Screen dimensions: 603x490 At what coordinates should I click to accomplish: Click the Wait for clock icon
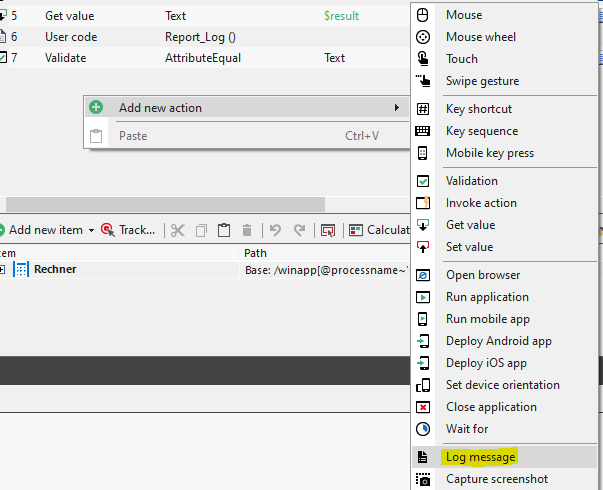point(423,429)
